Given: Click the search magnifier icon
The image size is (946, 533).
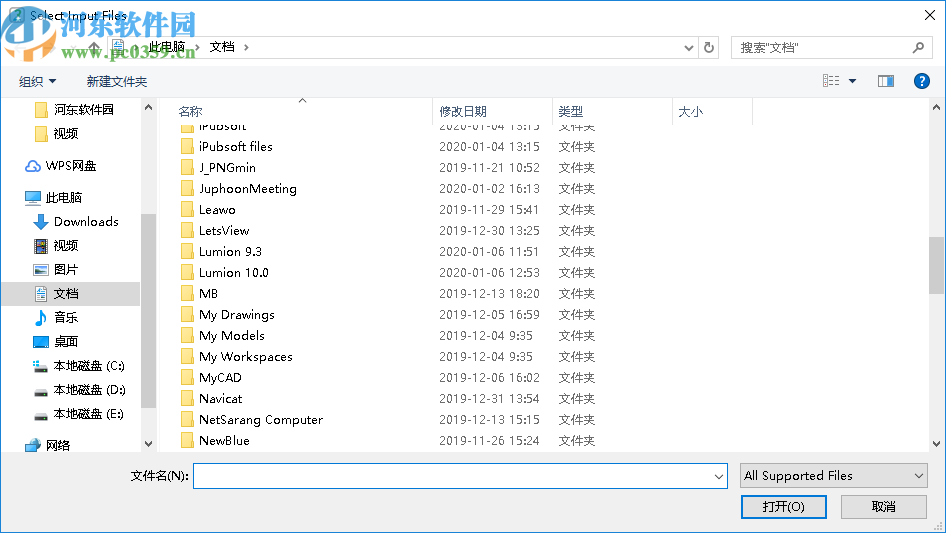Looking at the screenshot, I should pos(918,47).
